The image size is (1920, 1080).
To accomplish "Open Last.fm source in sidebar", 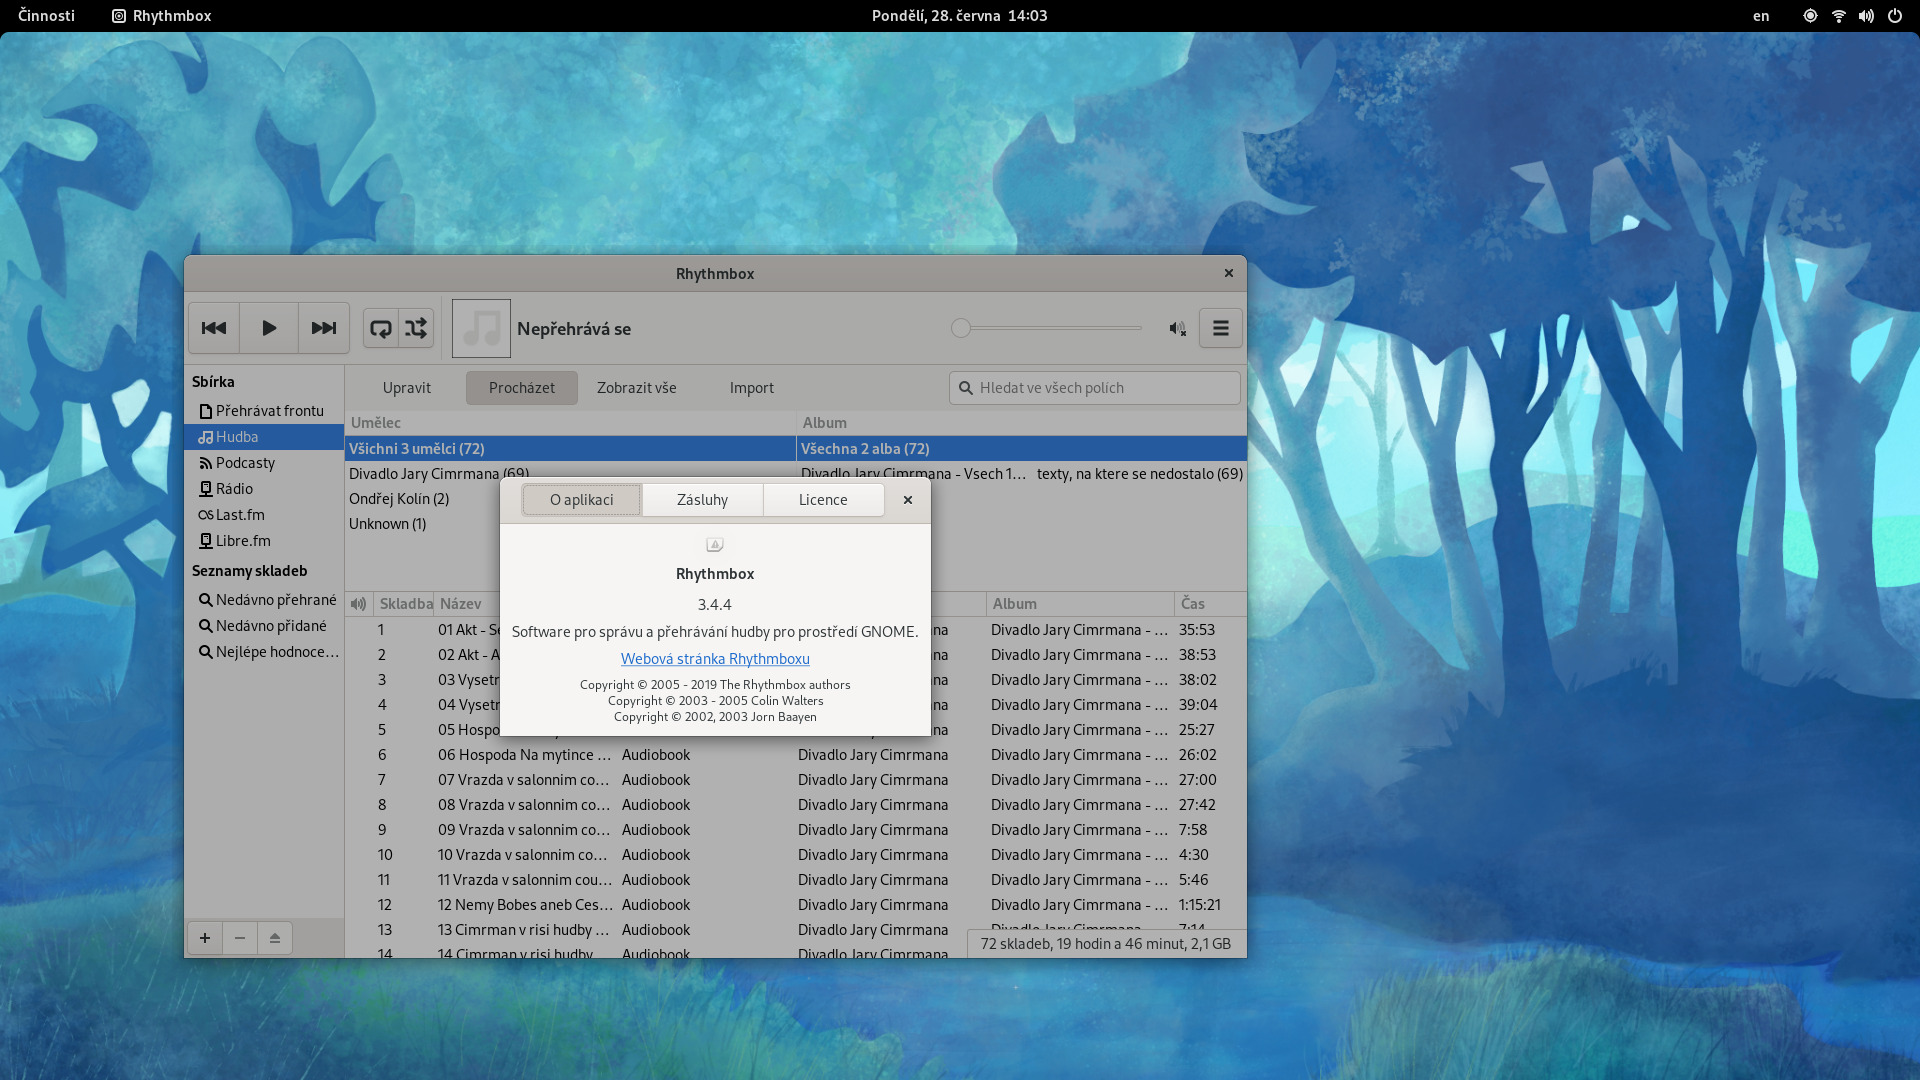I will [x=240, y=515].
